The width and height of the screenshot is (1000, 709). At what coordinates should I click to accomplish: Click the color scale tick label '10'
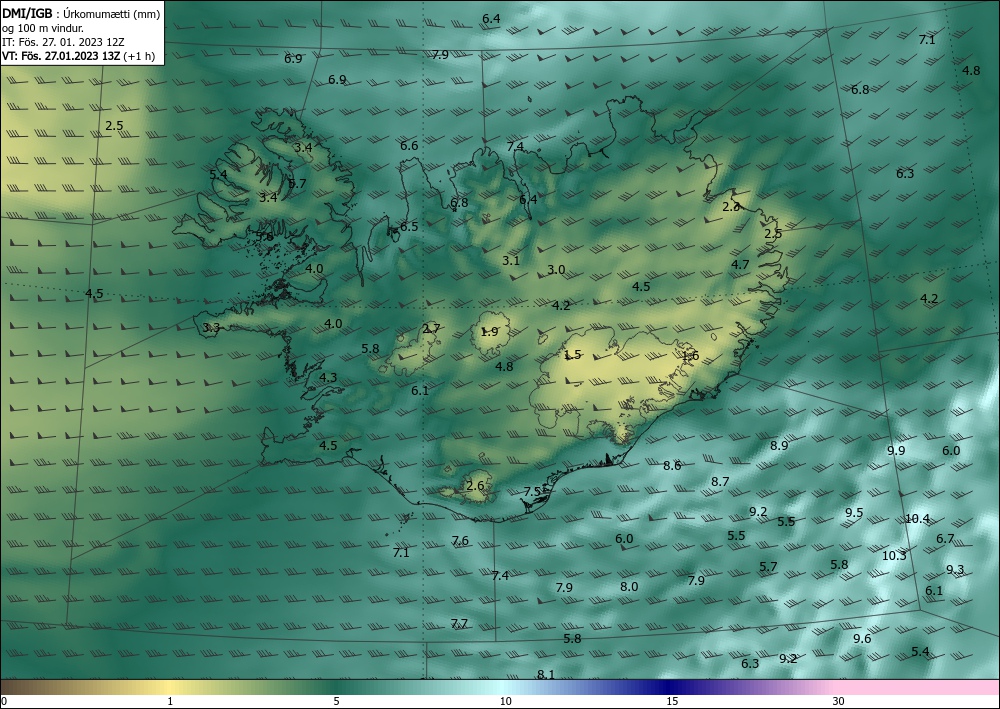point(505,702)
